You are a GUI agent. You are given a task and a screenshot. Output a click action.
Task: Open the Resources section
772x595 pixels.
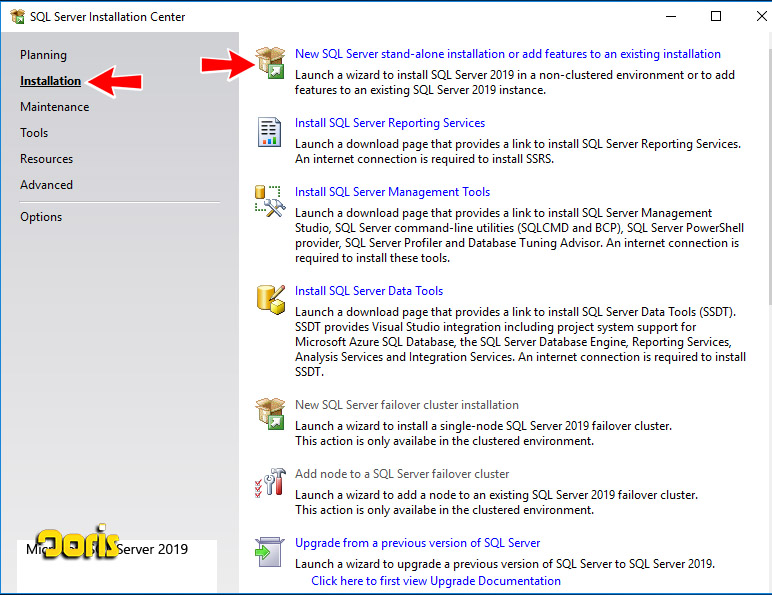[46, 159]
